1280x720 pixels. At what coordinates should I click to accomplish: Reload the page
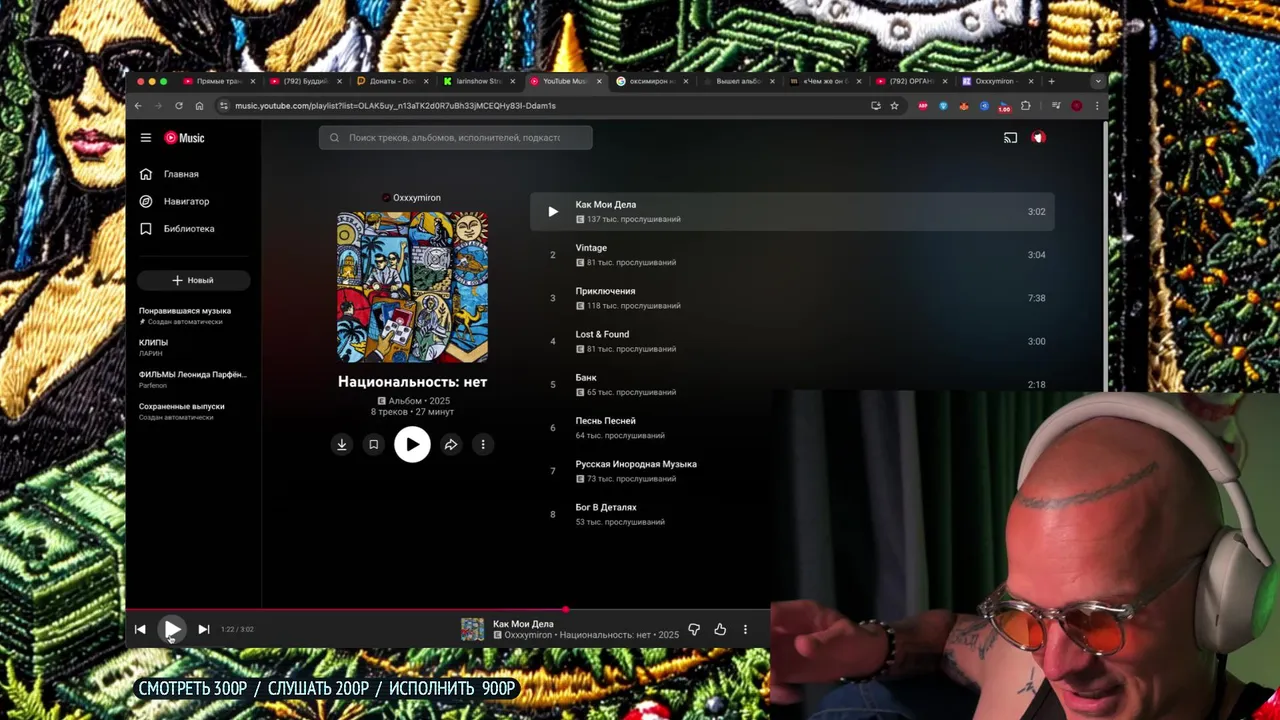point(179,106)
